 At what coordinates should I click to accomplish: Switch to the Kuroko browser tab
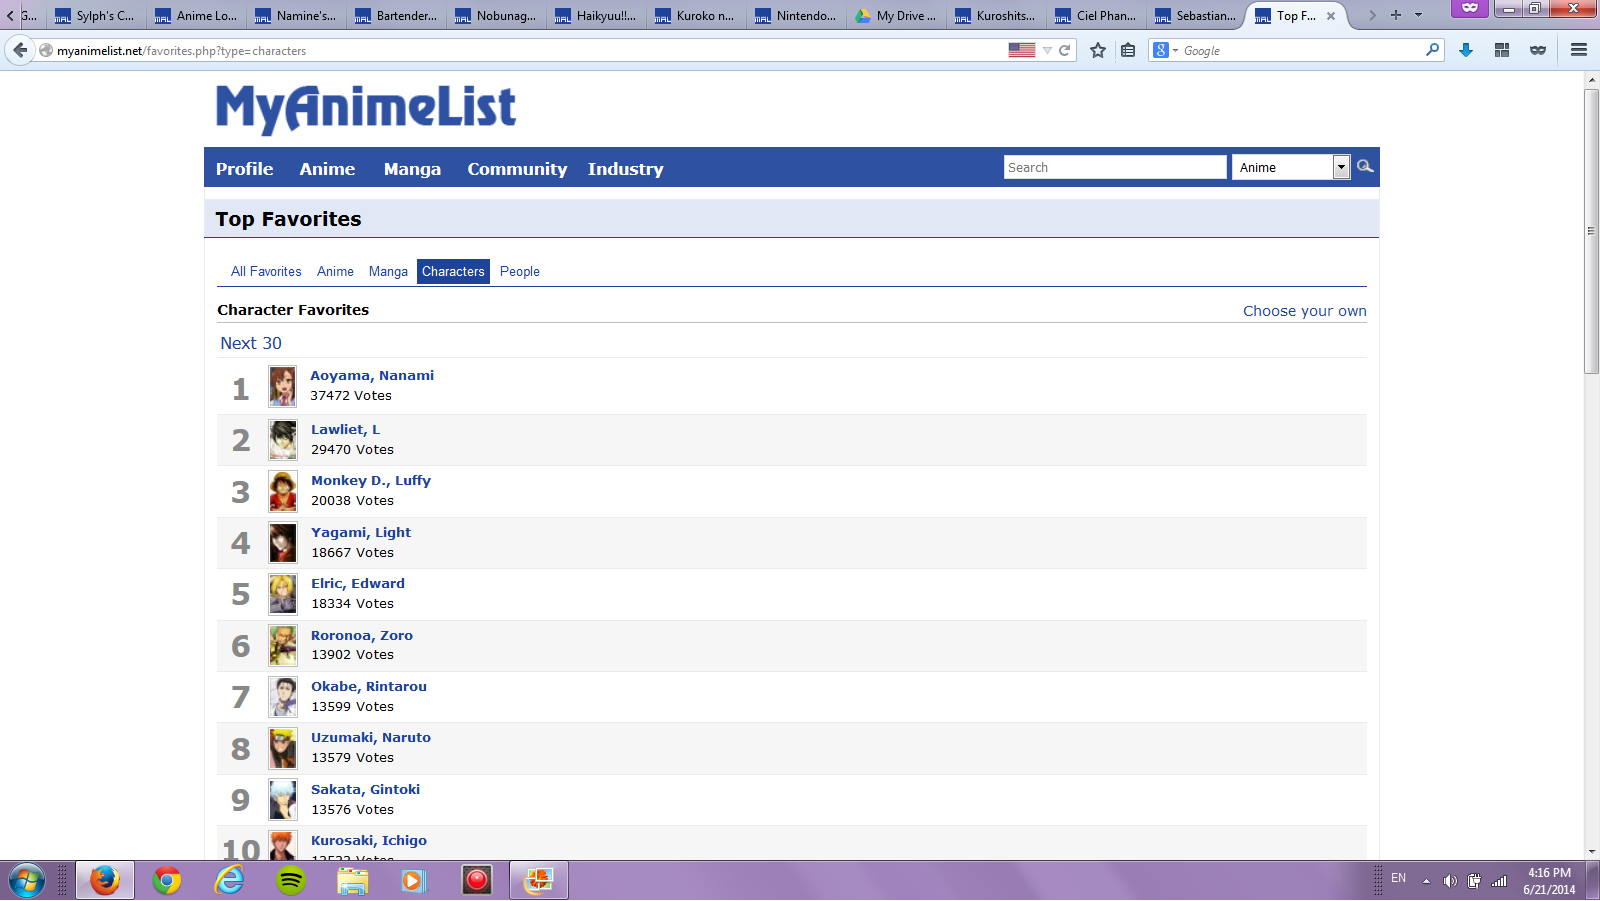point(696,16)
